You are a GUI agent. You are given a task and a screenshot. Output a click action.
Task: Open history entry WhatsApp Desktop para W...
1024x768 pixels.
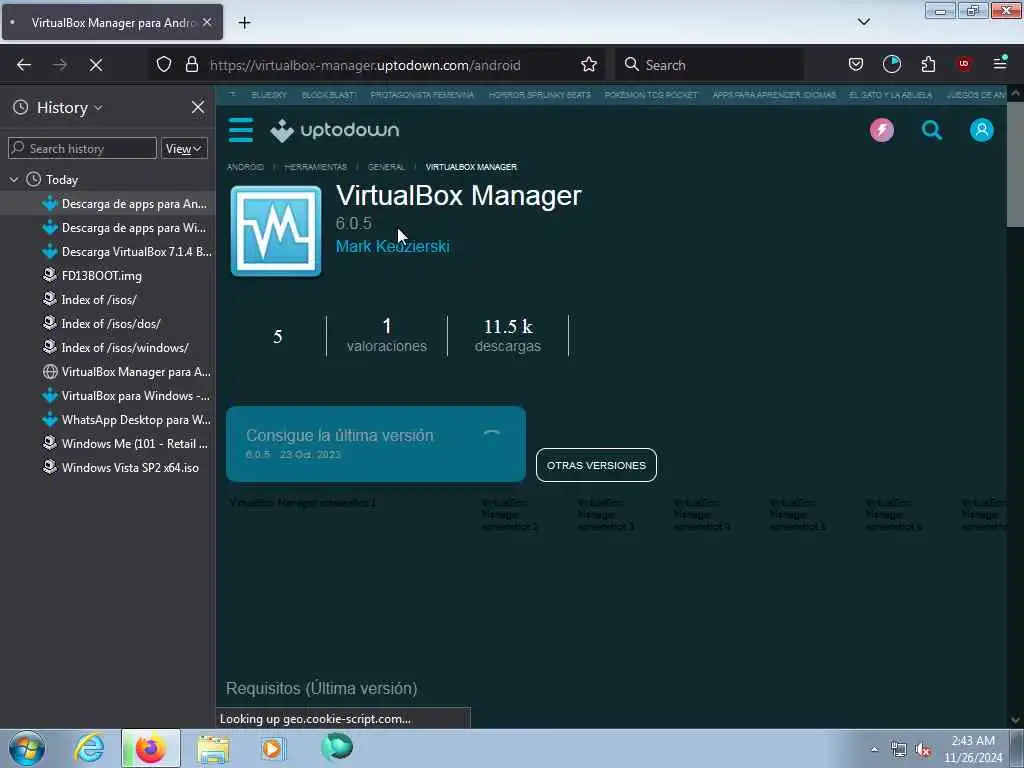(108, 419)
